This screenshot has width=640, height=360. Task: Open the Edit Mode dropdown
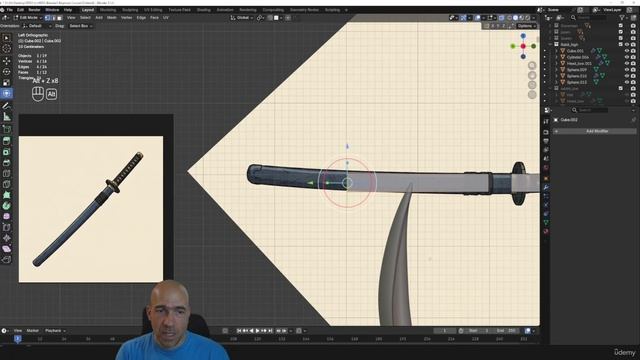tap(28, 18)
